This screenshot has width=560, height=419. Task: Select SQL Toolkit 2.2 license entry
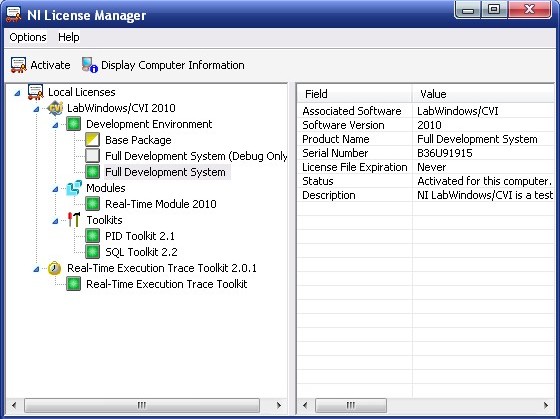pos(141,252)
